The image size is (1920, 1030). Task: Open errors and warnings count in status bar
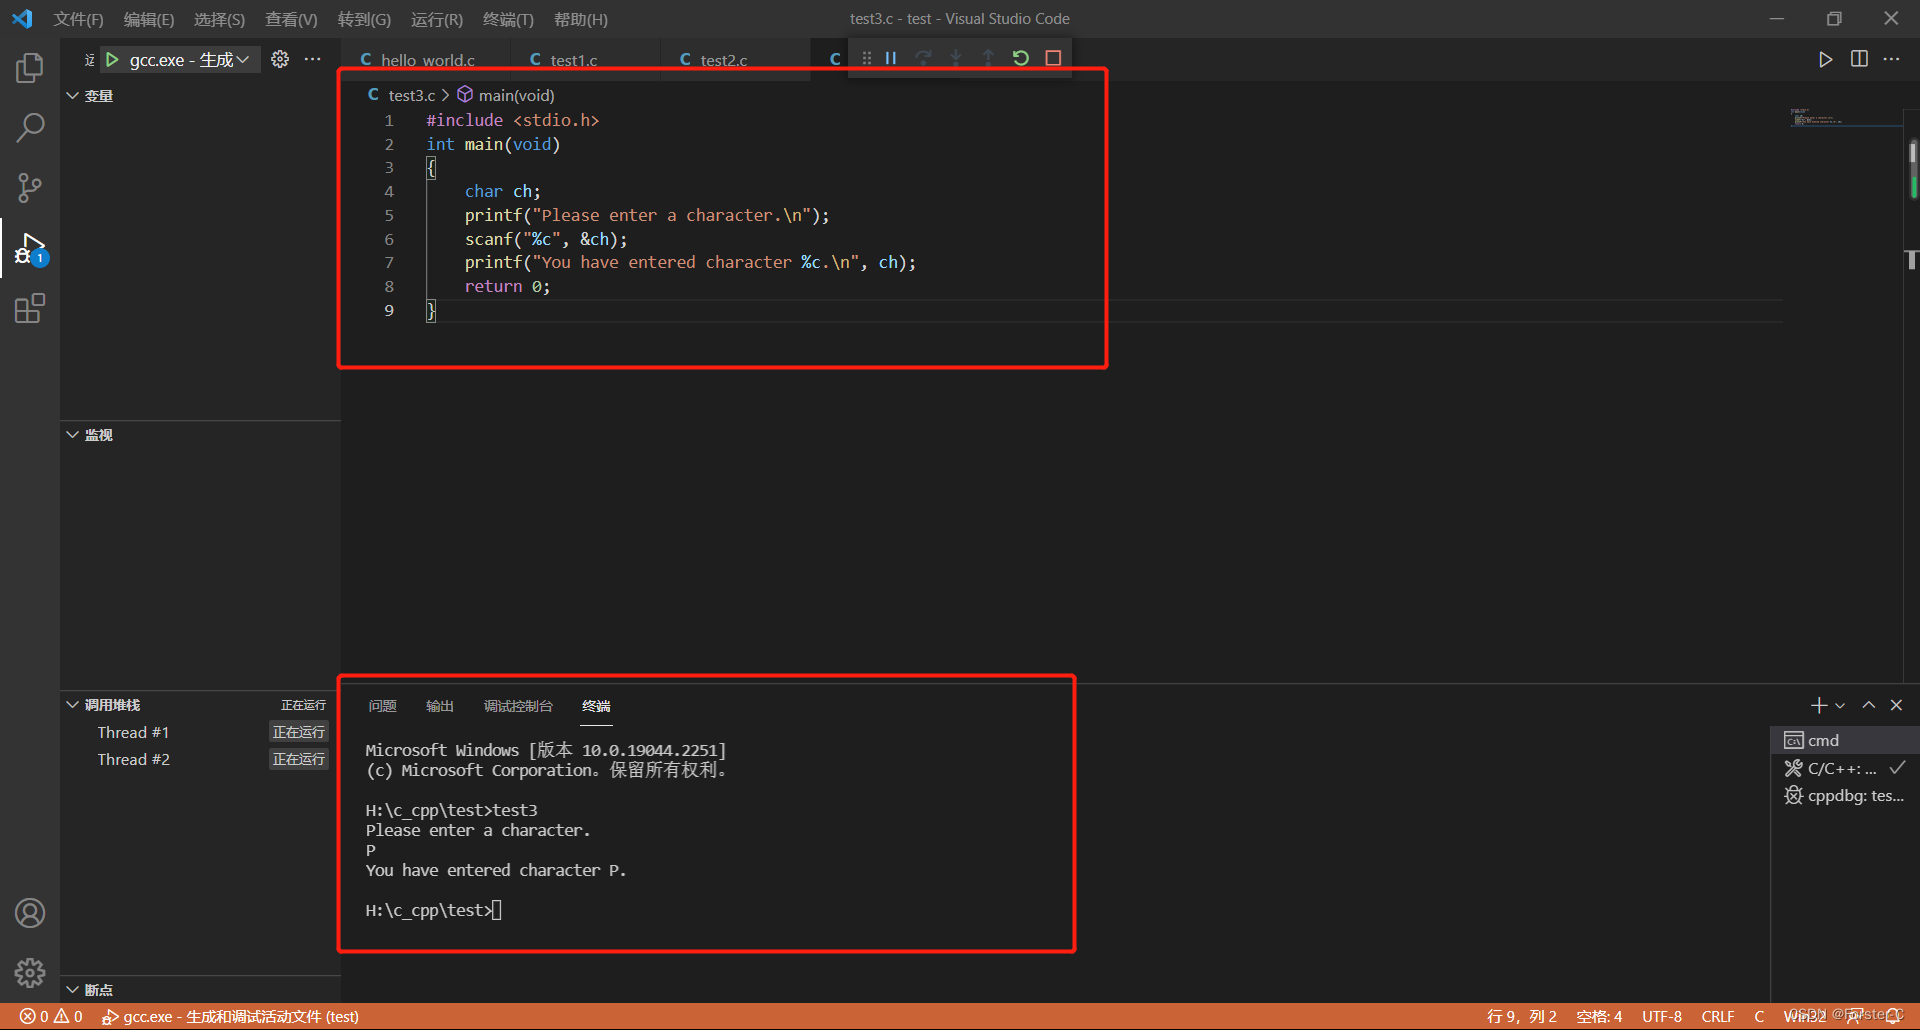(x=51, y=1016)
